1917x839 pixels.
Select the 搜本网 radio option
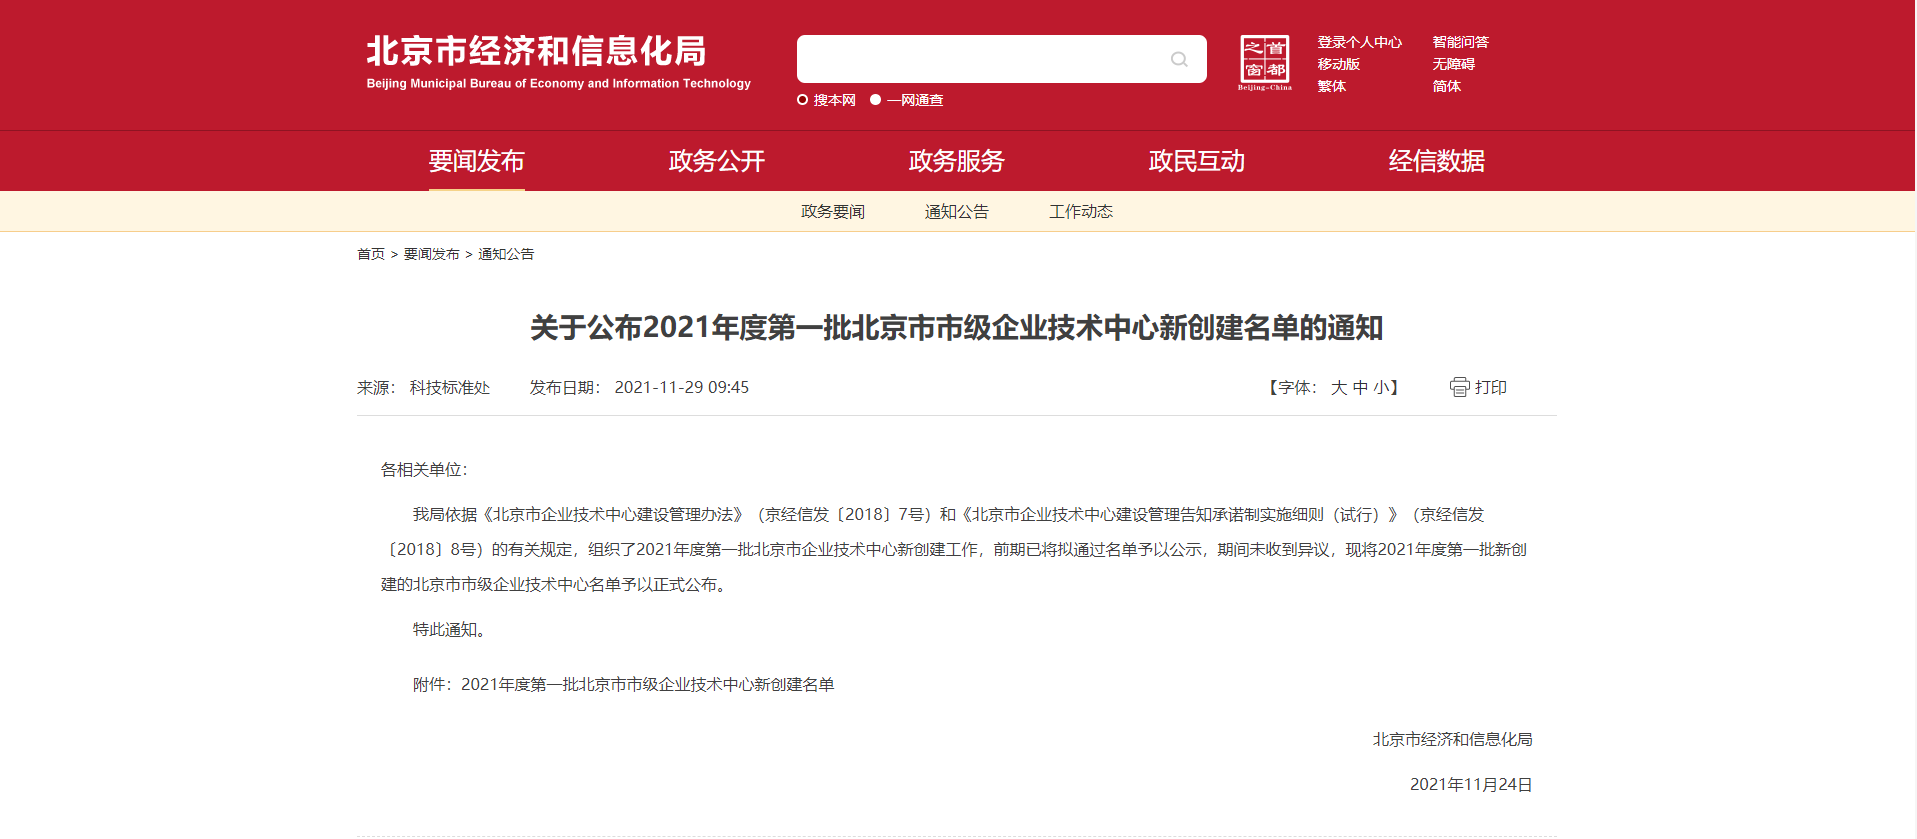[x=802, y=100]
